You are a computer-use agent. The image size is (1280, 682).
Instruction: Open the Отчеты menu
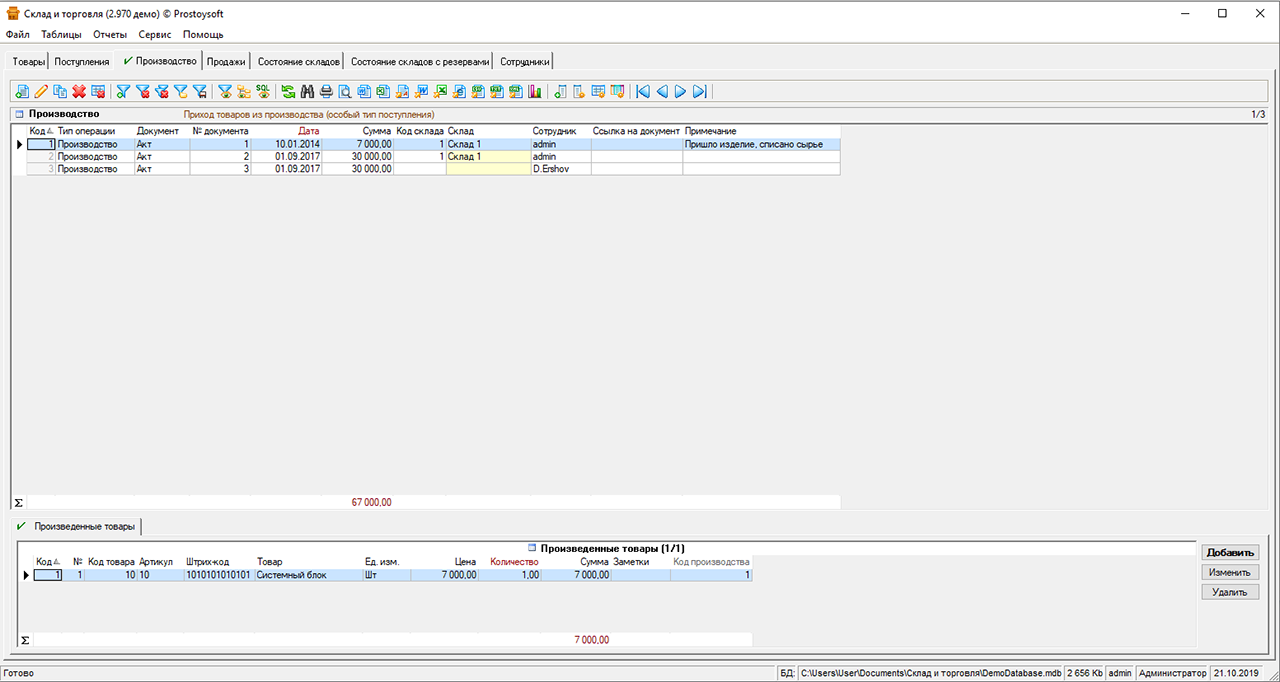110,34
